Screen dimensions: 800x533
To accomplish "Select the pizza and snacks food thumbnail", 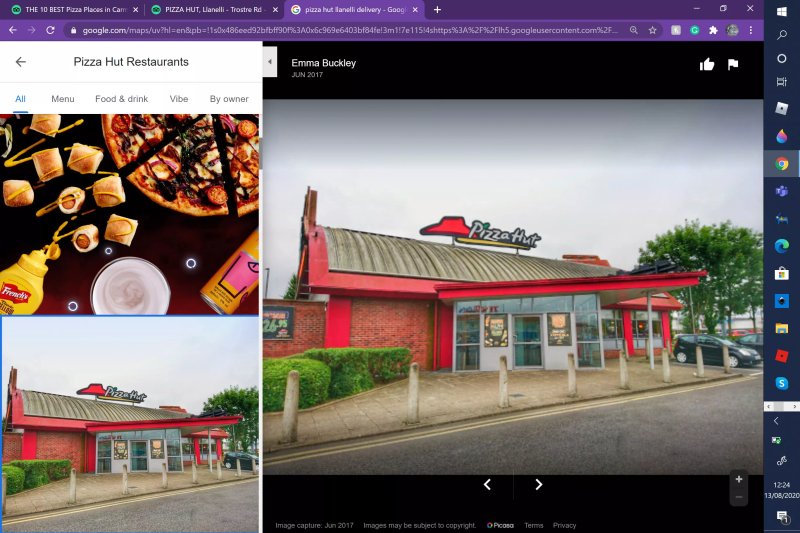I will (130, 214).
